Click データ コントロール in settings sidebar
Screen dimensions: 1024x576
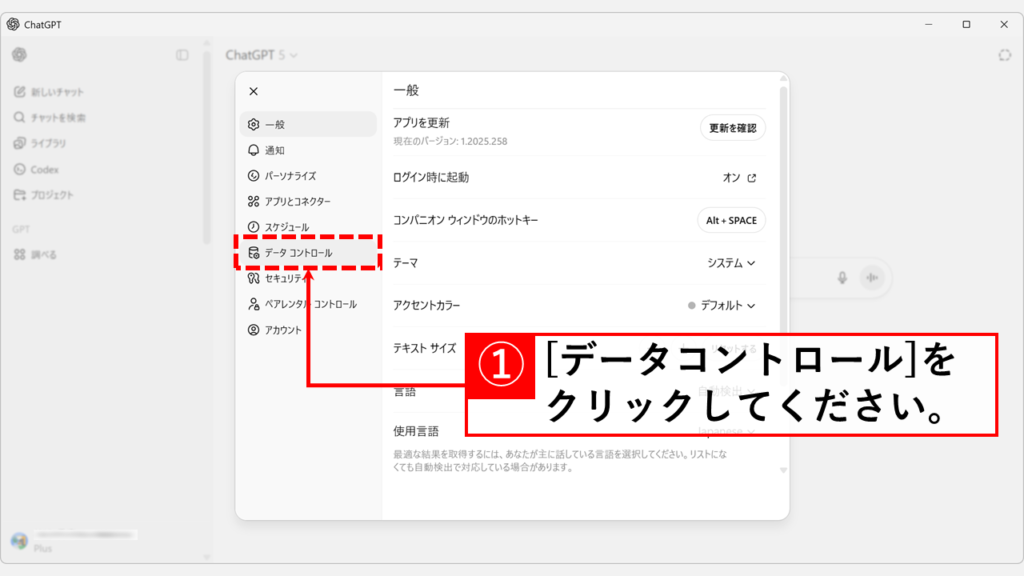pos(298,253)
